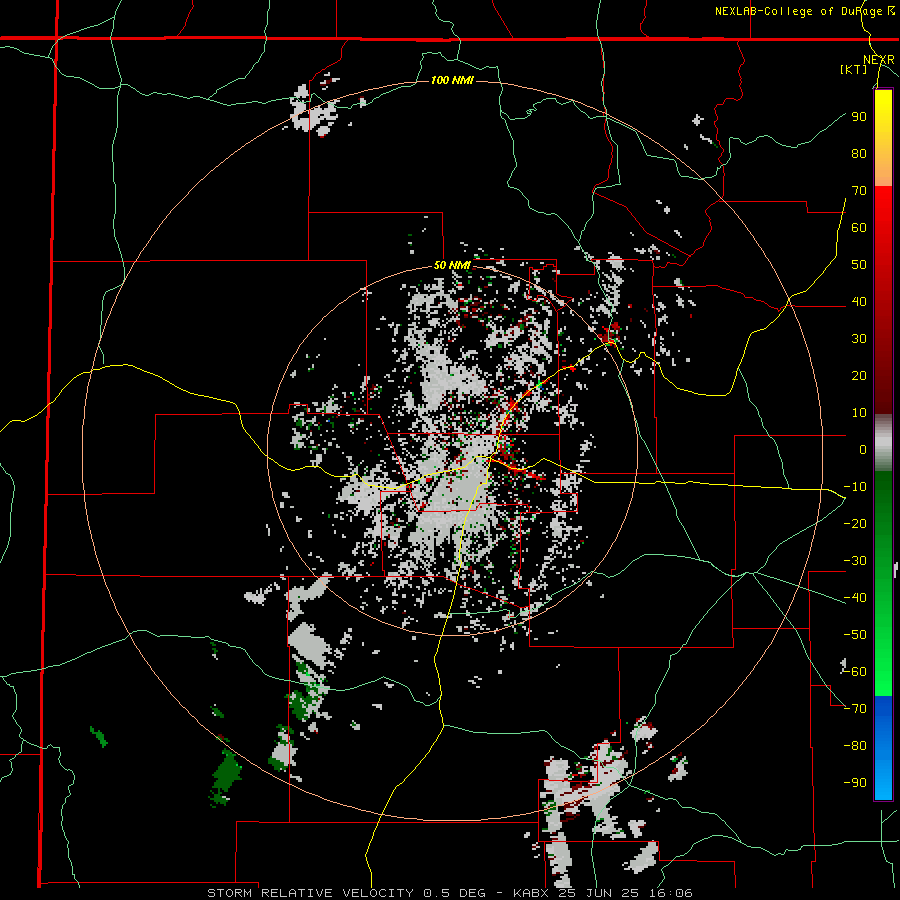Click the positive 70 knot scale label
The height and width of the screenshot is (900, 900).
859,191
